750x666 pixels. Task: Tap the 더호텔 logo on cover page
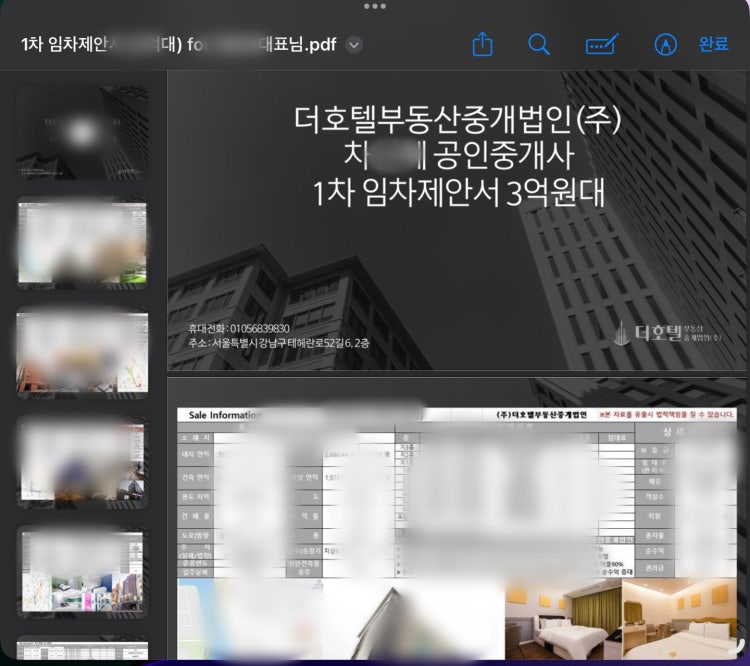[668, 333]
